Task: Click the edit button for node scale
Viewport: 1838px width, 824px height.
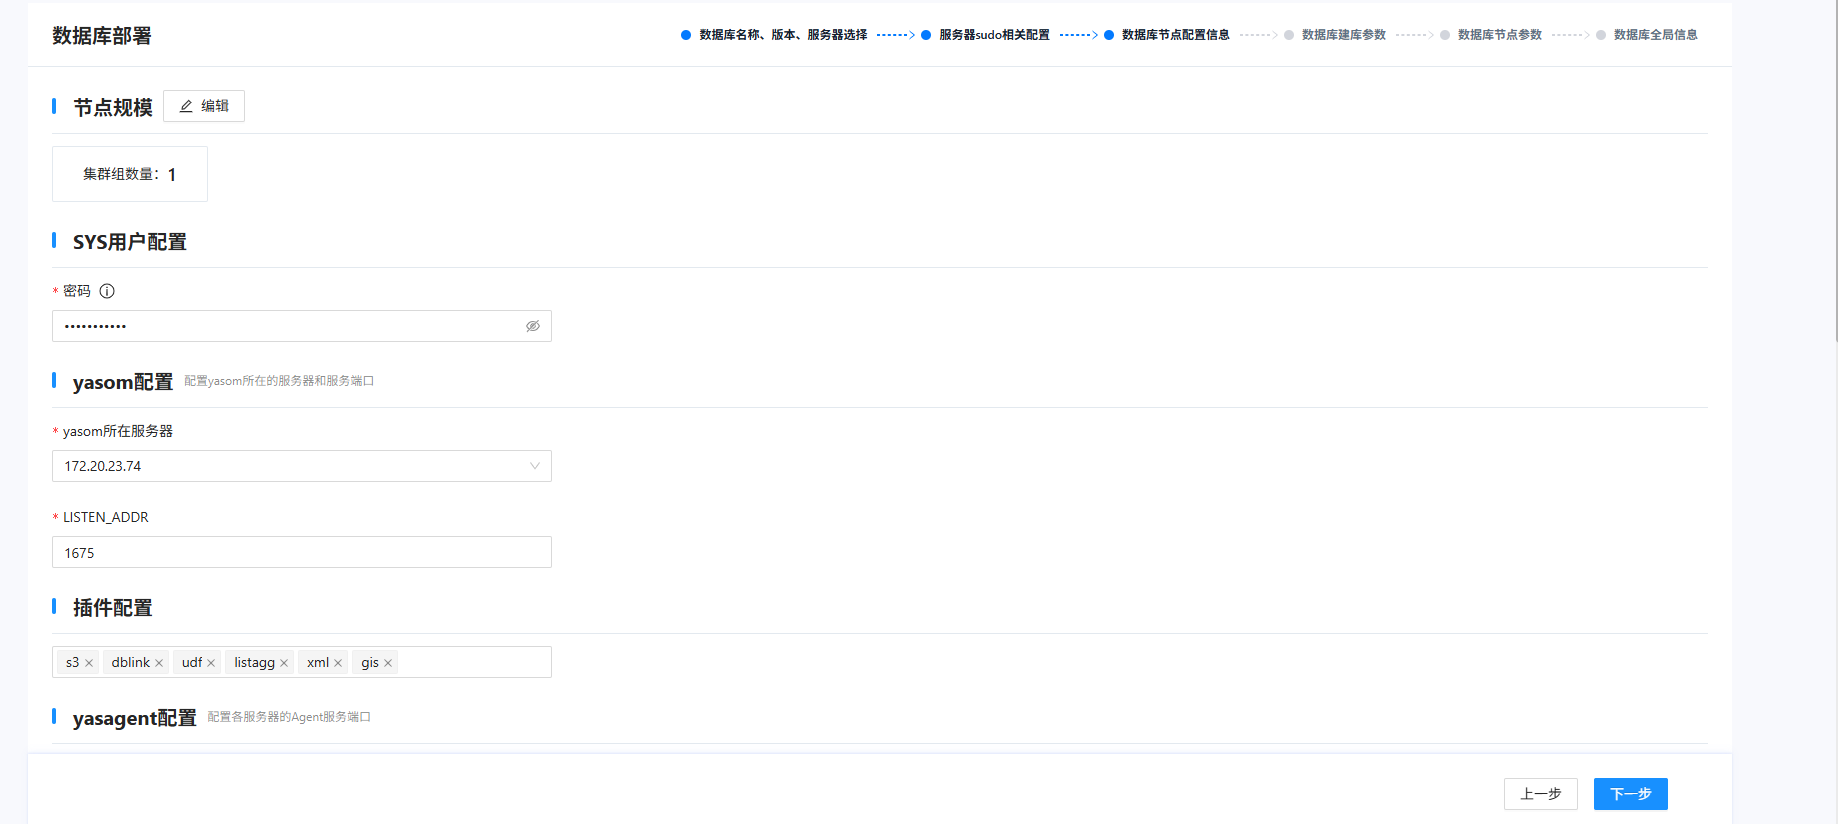Action: [204, 106]
